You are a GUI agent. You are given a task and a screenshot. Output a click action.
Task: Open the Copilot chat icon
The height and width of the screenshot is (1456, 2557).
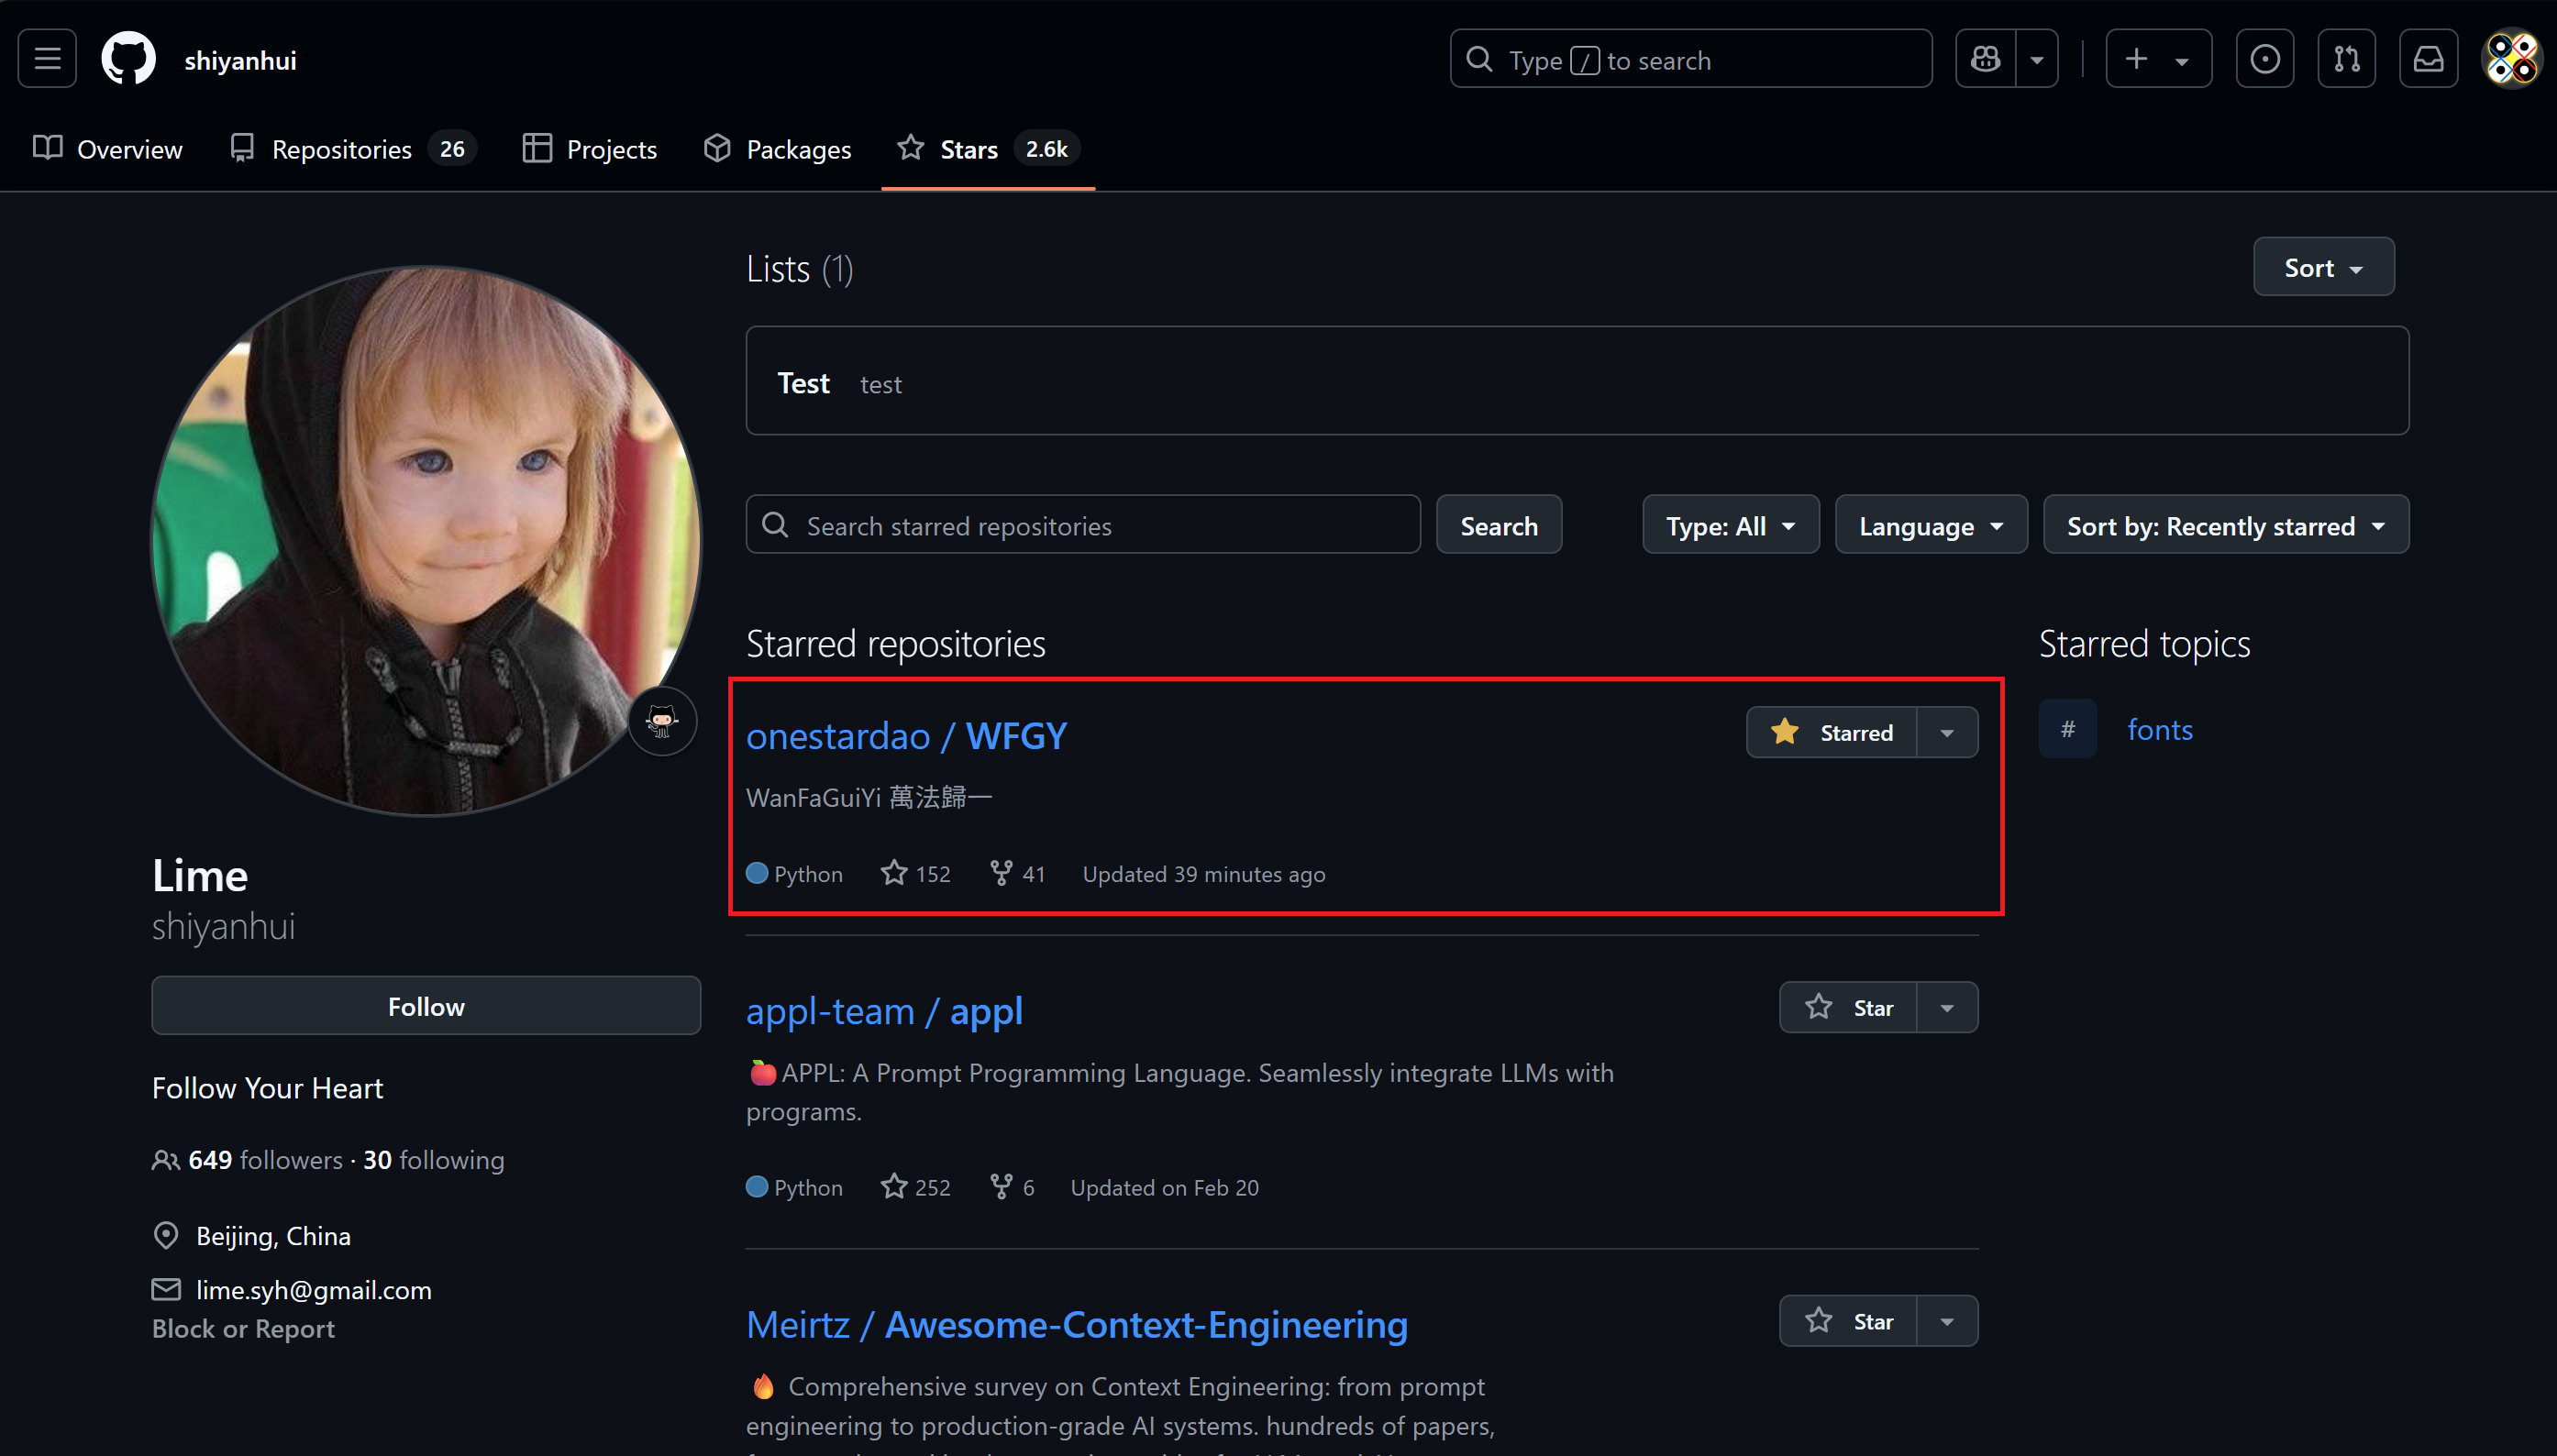pos(1986,59)
